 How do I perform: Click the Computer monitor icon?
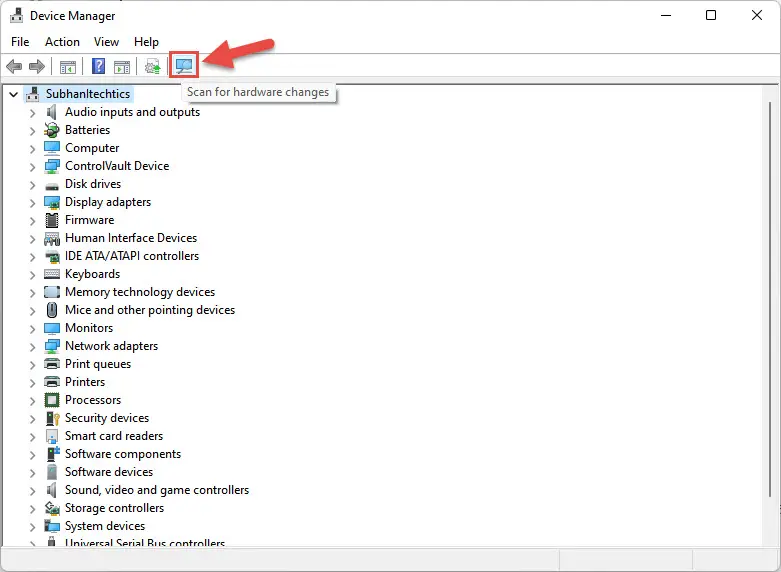pyautogui.click(x=52, y=148)
